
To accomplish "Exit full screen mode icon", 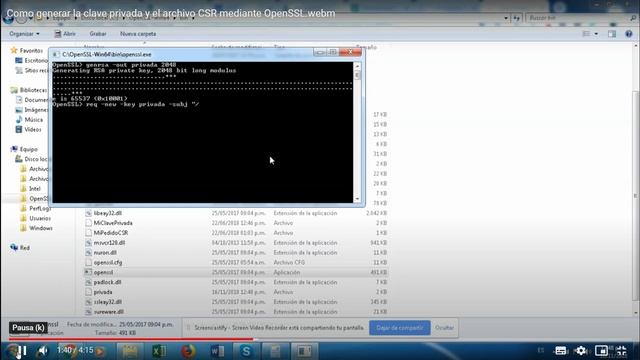I will [621, 351].
